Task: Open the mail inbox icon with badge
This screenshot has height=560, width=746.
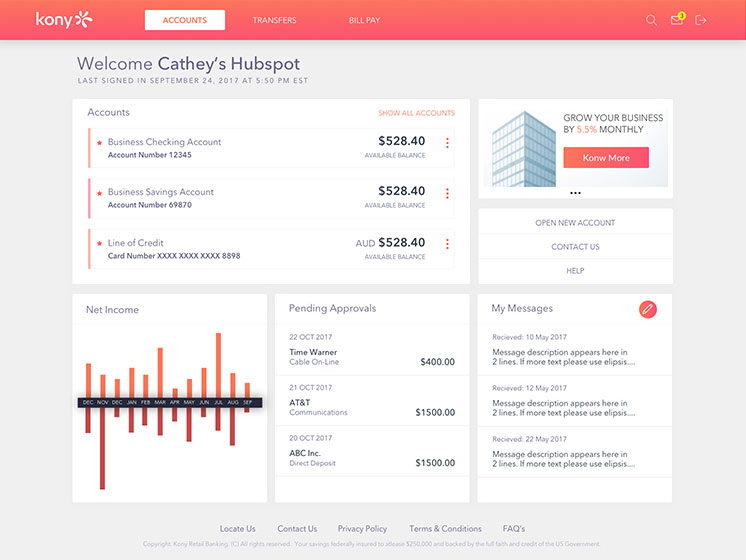Action: tap(677, 19)
